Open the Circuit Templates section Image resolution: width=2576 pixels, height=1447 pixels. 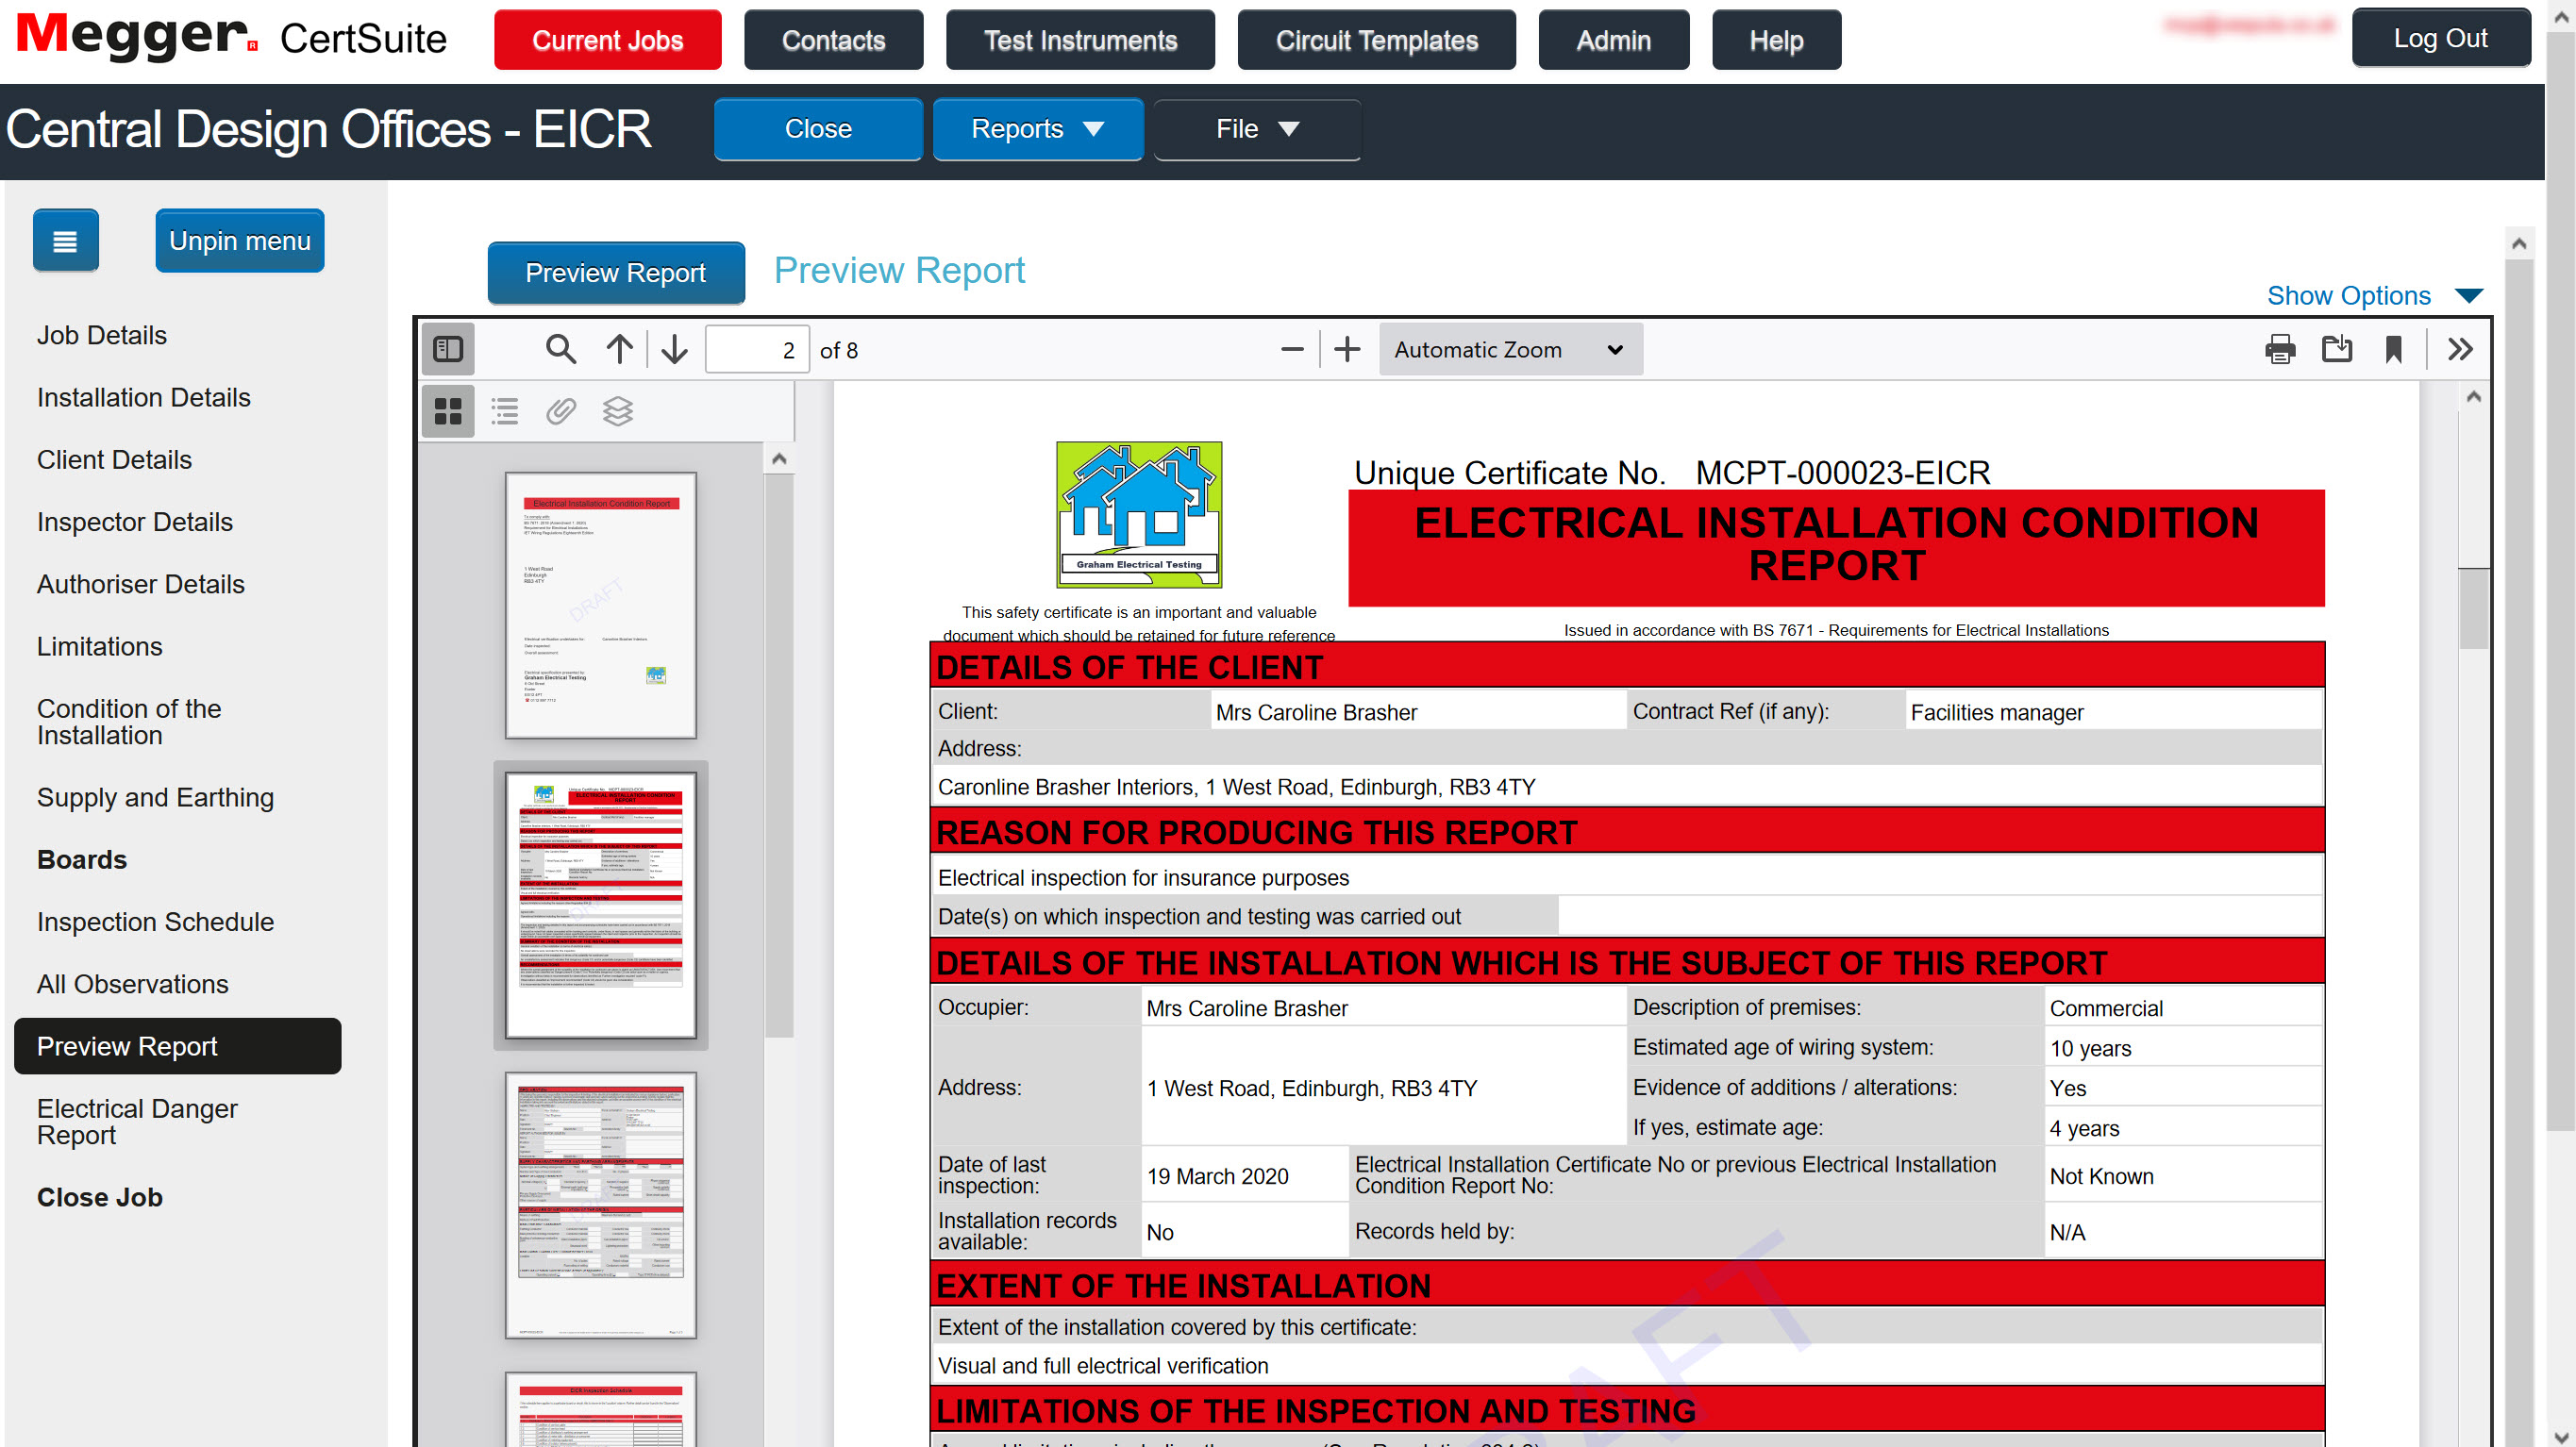pos(1376,40)
